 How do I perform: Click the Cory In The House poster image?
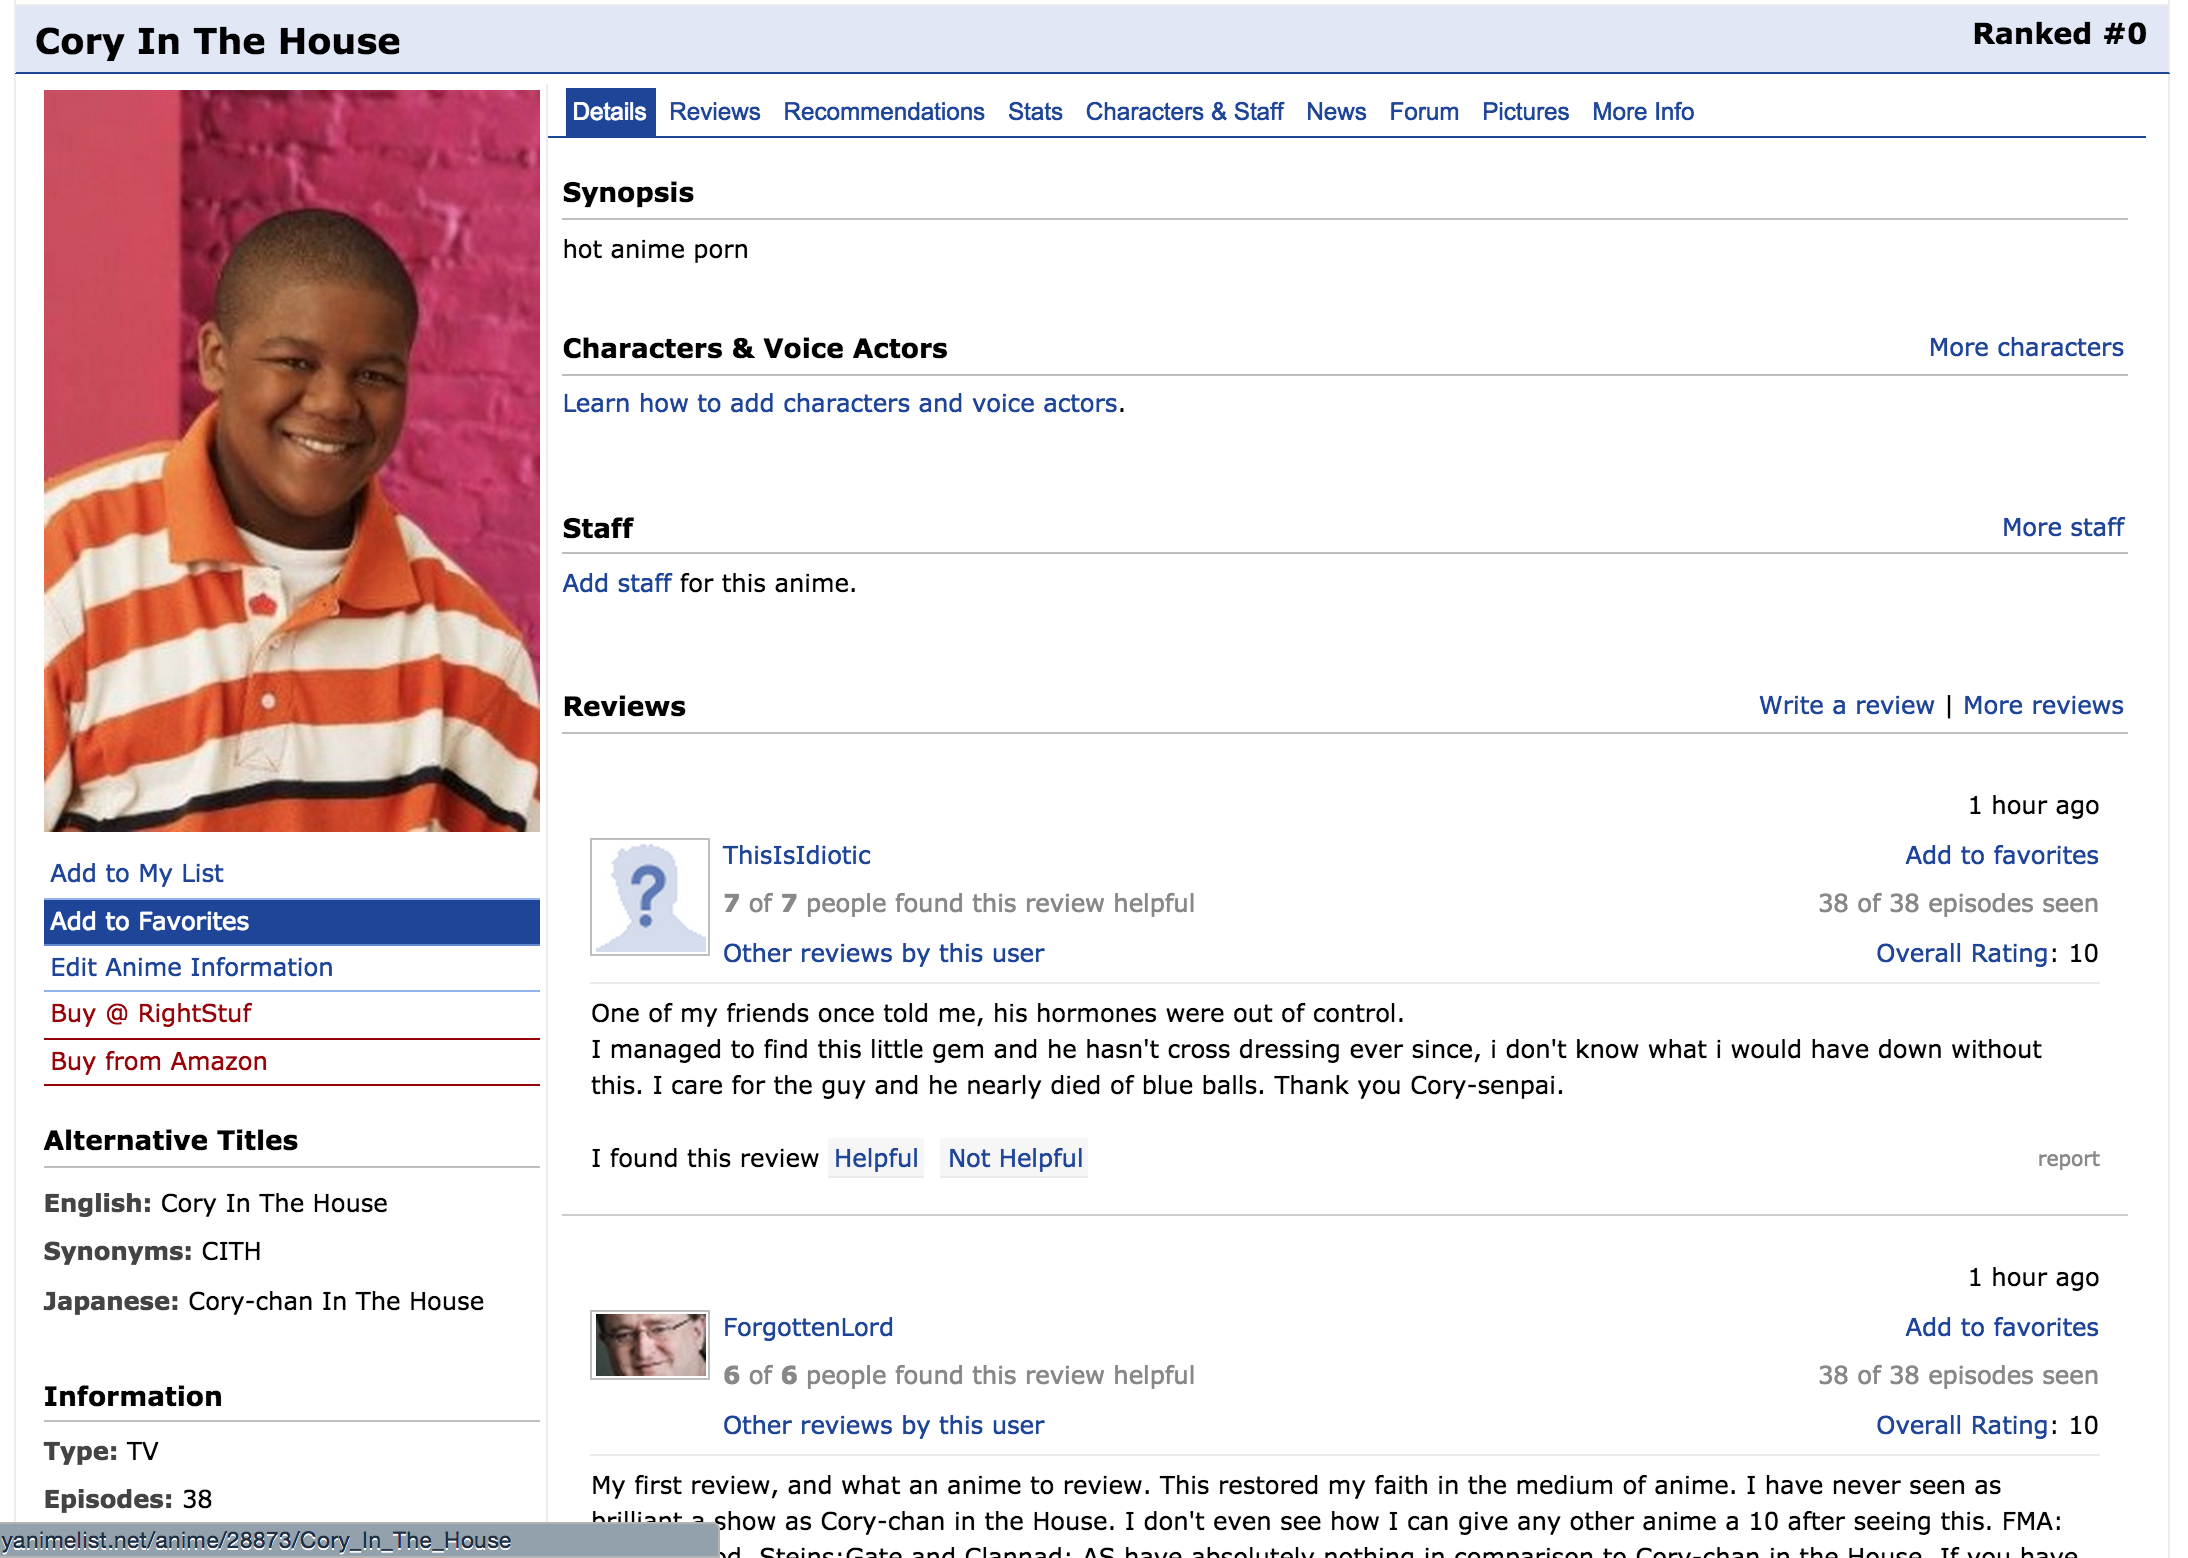pyautogui.click(x=291, y=461)
